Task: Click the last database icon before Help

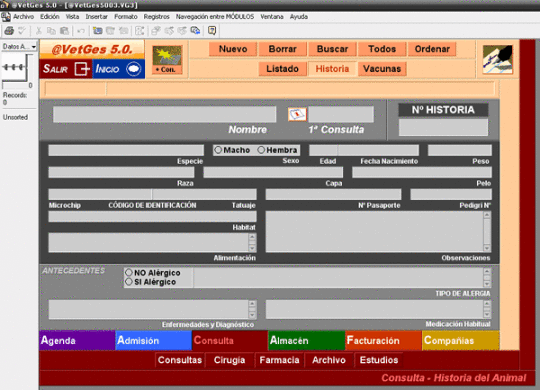Action: 195,31
